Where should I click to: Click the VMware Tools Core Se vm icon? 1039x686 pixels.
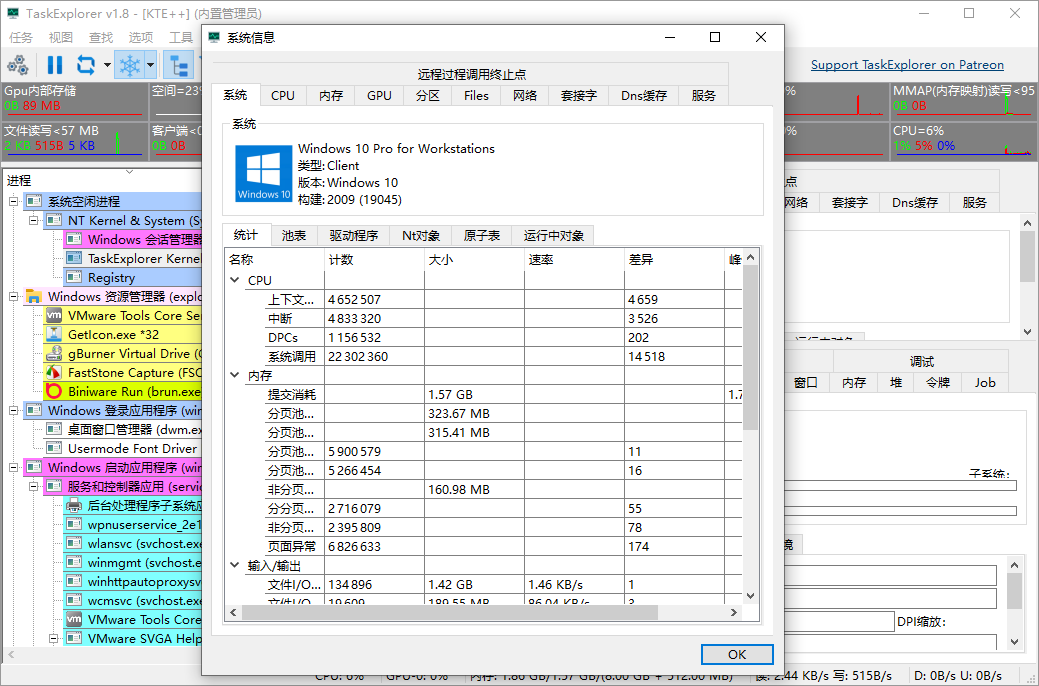54,315
